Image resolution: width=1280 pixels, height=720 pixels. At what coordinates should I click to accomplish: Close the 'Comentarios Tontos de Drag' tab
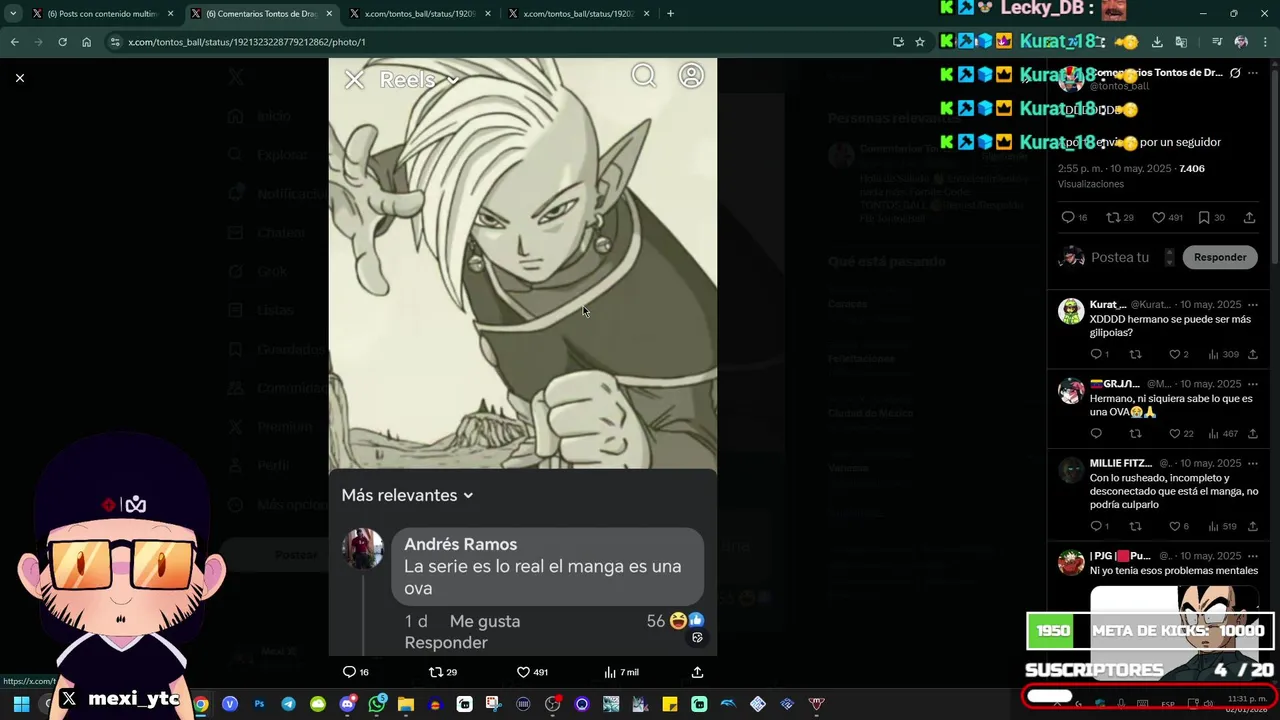click(329, 14)
